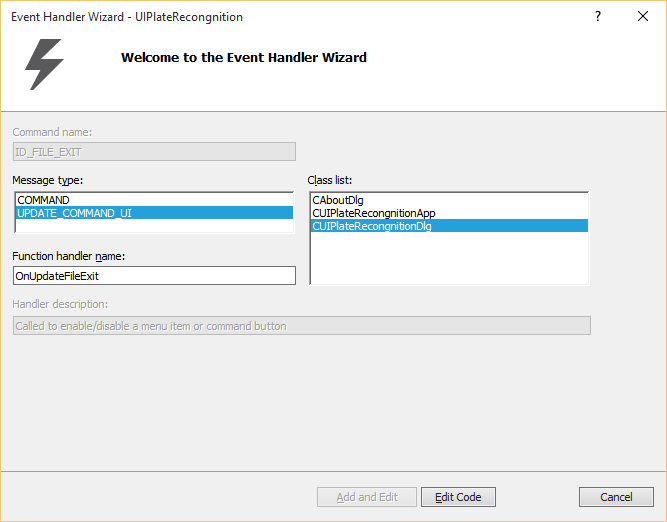Select UPDATE_COMMAND_UI message type

[x=154, y=213]
